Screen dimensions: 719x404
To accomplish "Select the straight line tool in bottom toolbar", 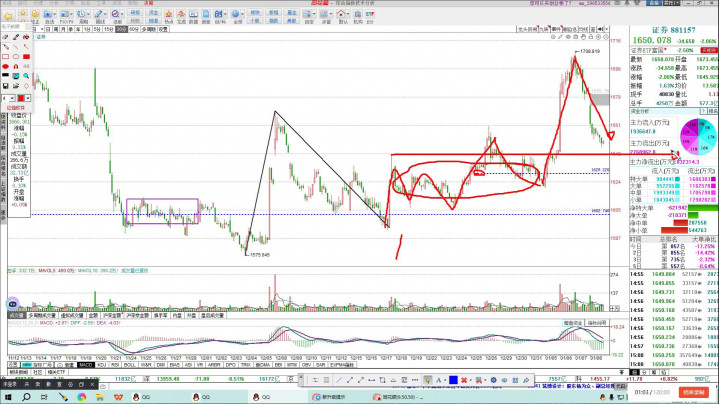I will point(339,380).
